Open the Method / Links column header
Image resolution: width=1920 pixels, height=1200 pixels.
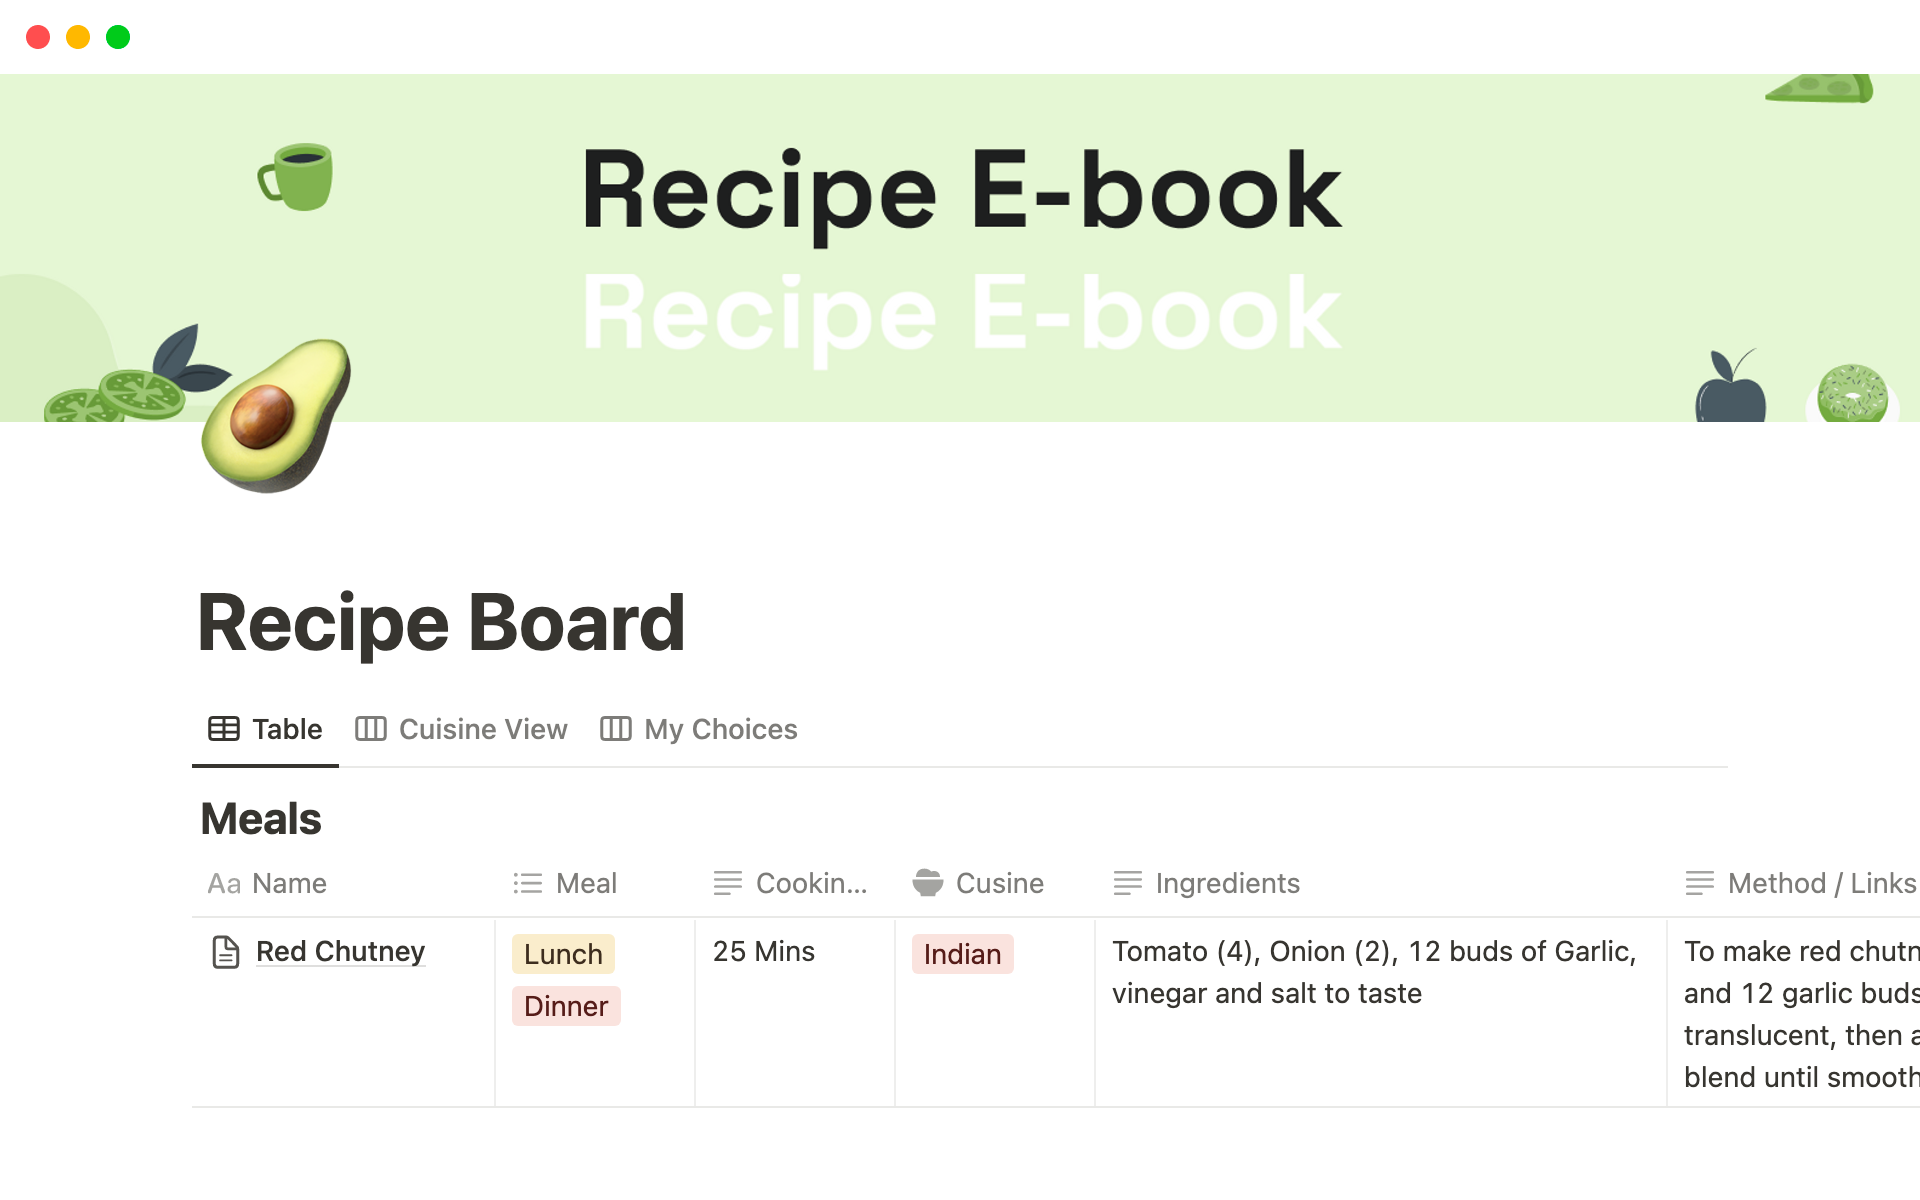1820,883
